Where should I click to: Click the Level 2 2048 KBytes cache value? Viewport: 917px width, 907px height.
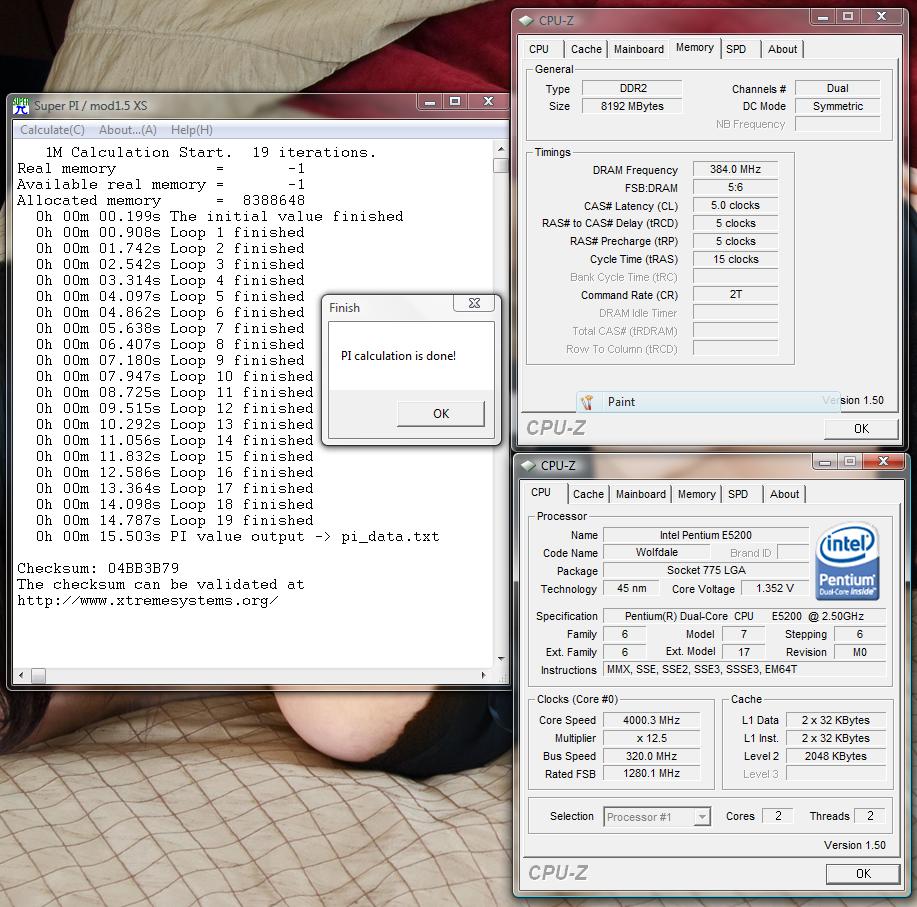point(835,756)
